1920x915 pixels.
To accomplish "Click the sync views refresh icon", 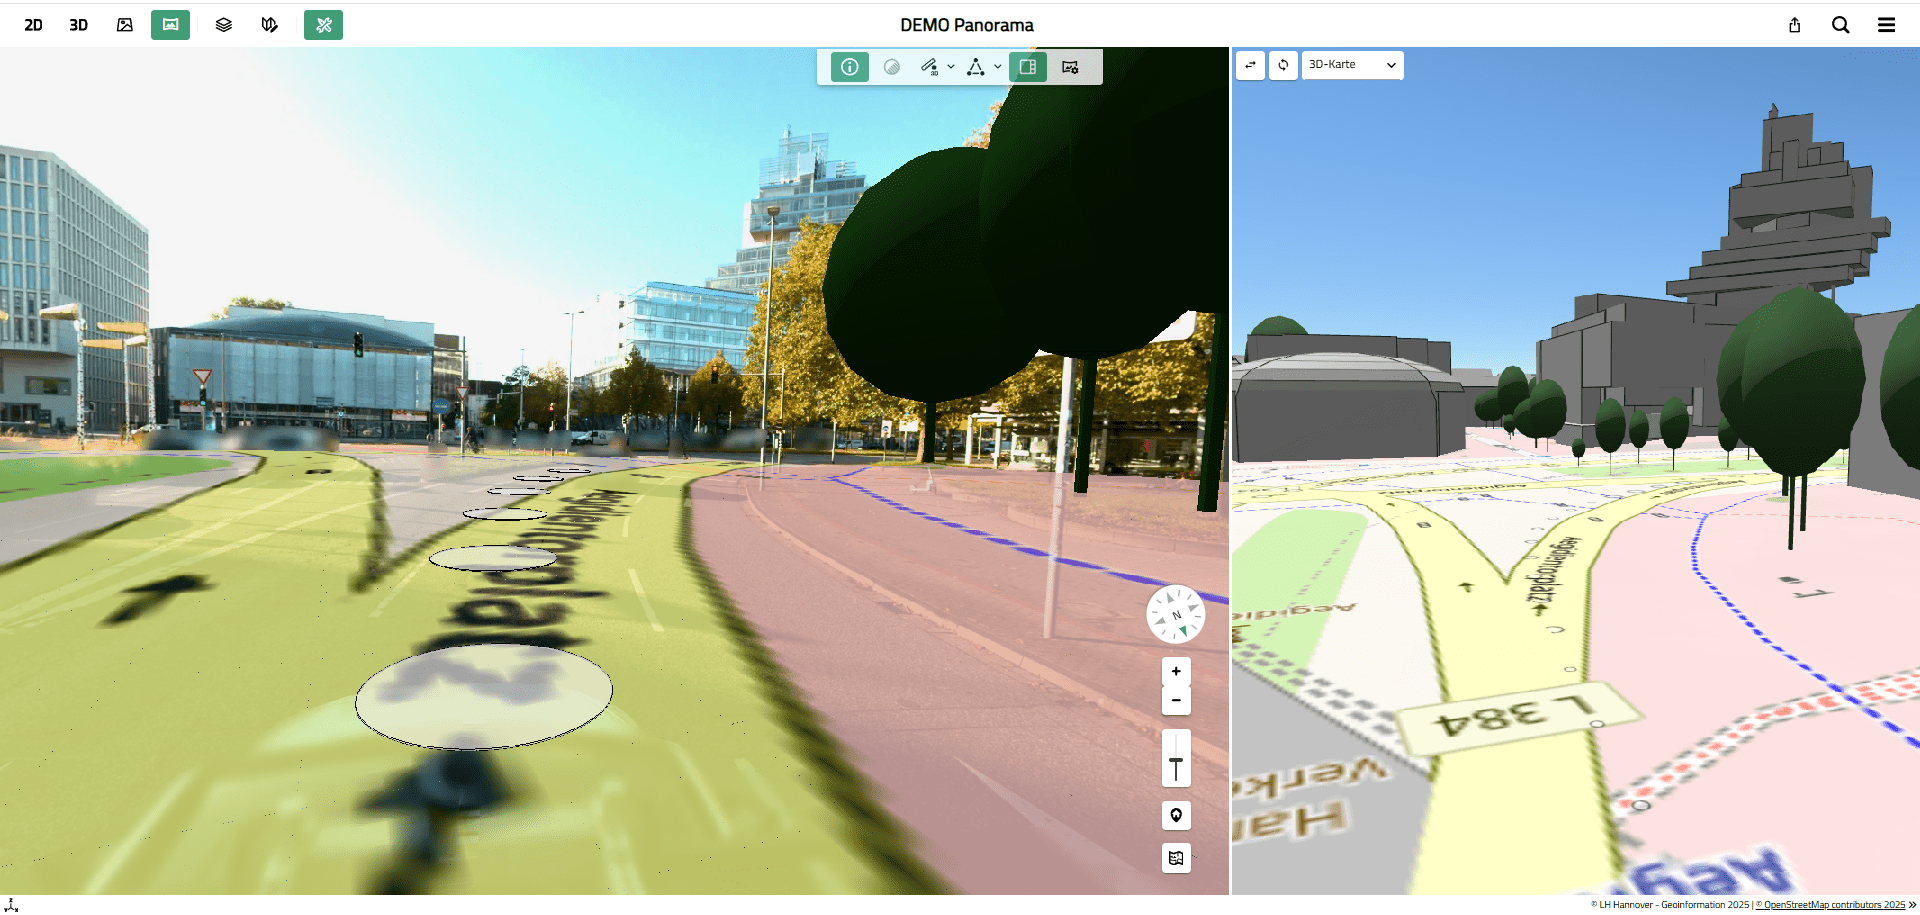I will pyautogui.click(x=1283, y=65).
